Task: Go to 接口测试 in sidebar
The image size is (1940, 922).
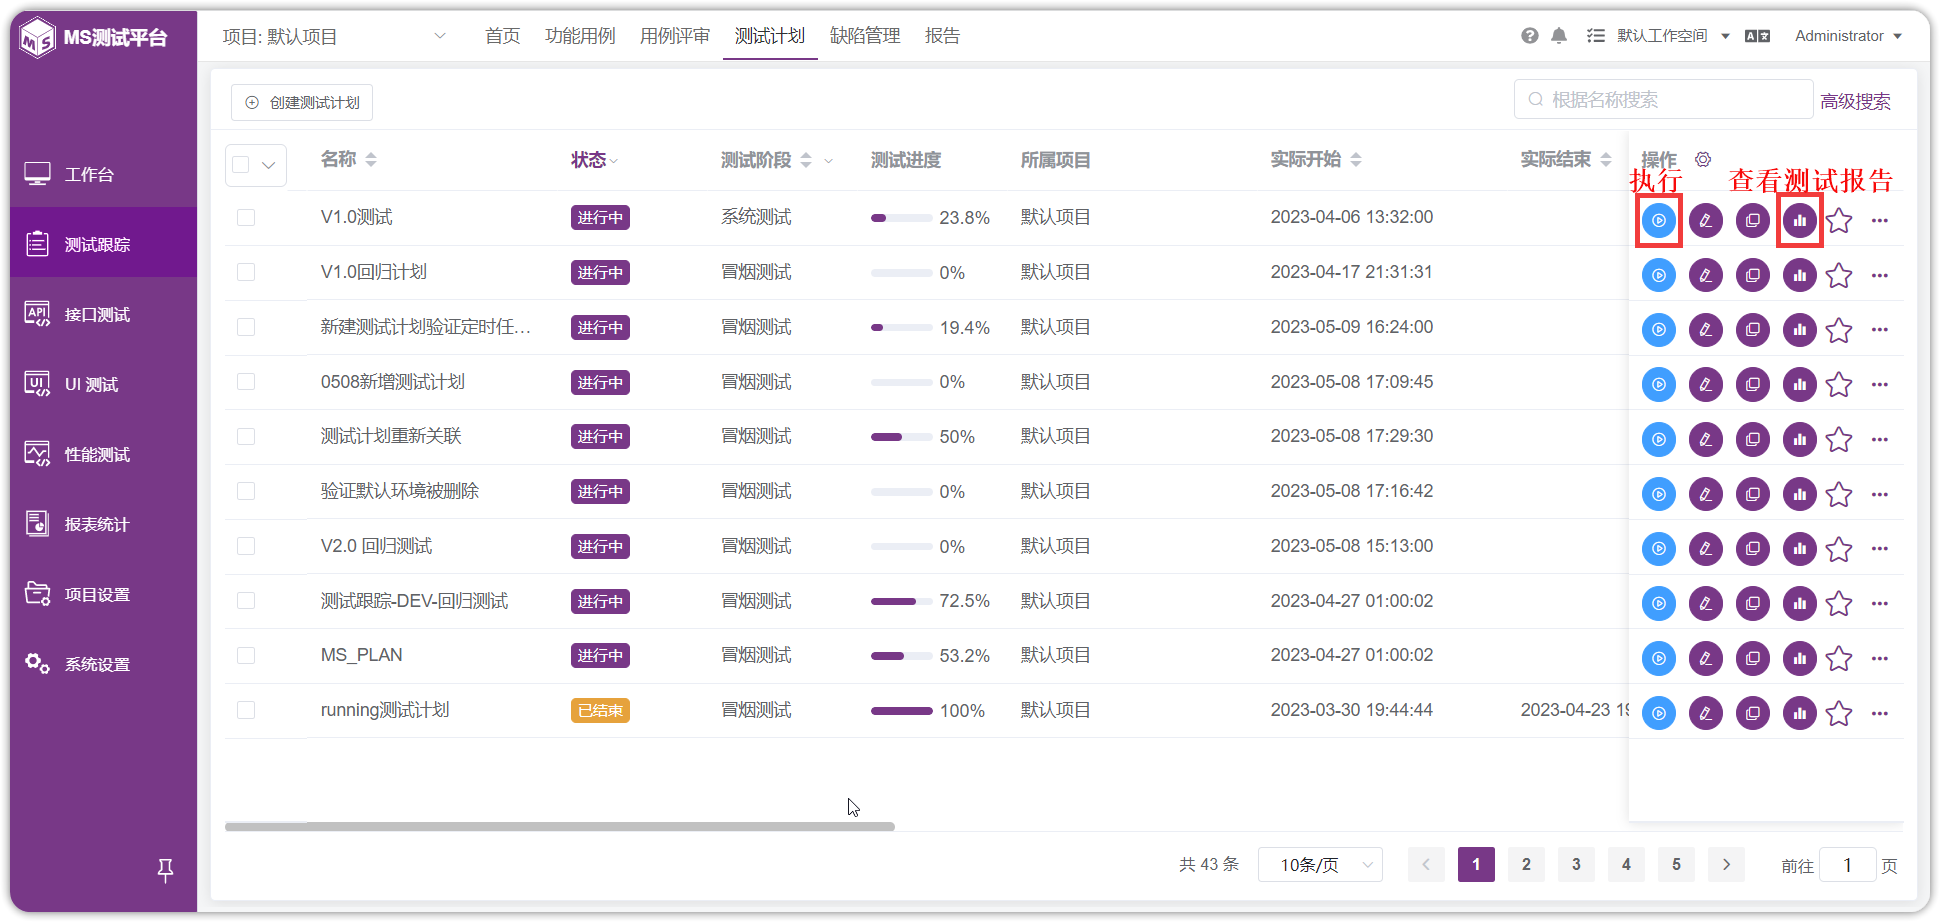Action: (x=104, y=314)
